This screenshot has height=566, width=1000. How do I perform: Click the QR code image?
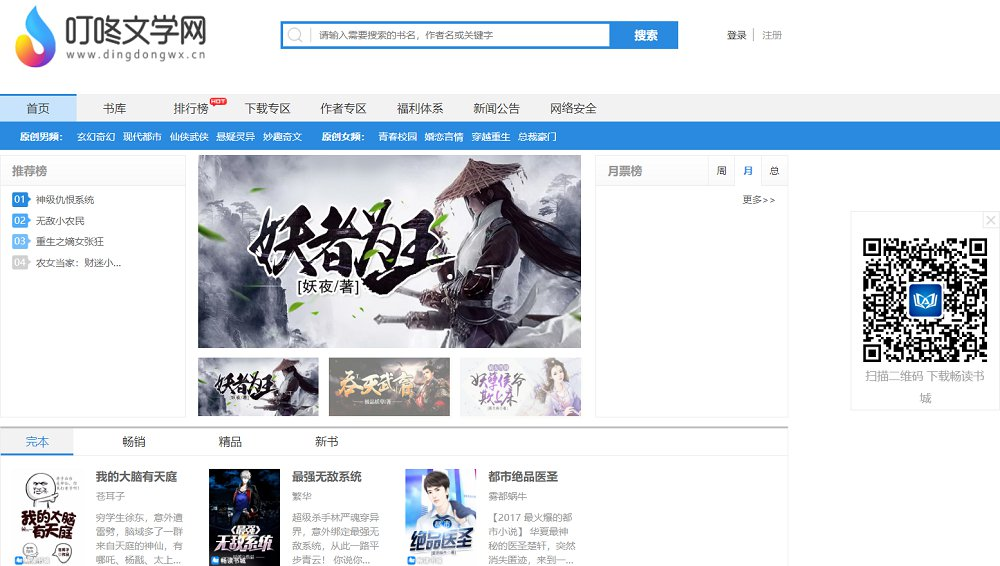coord(925,299)
